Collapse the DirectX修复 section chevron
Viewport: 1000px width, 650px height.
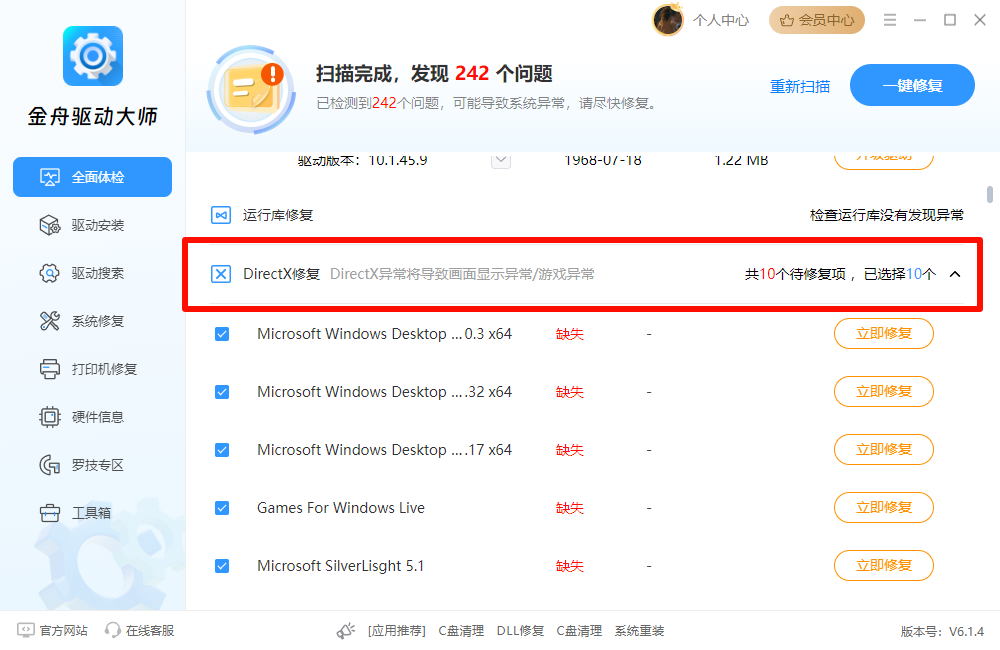click(955, 274)
